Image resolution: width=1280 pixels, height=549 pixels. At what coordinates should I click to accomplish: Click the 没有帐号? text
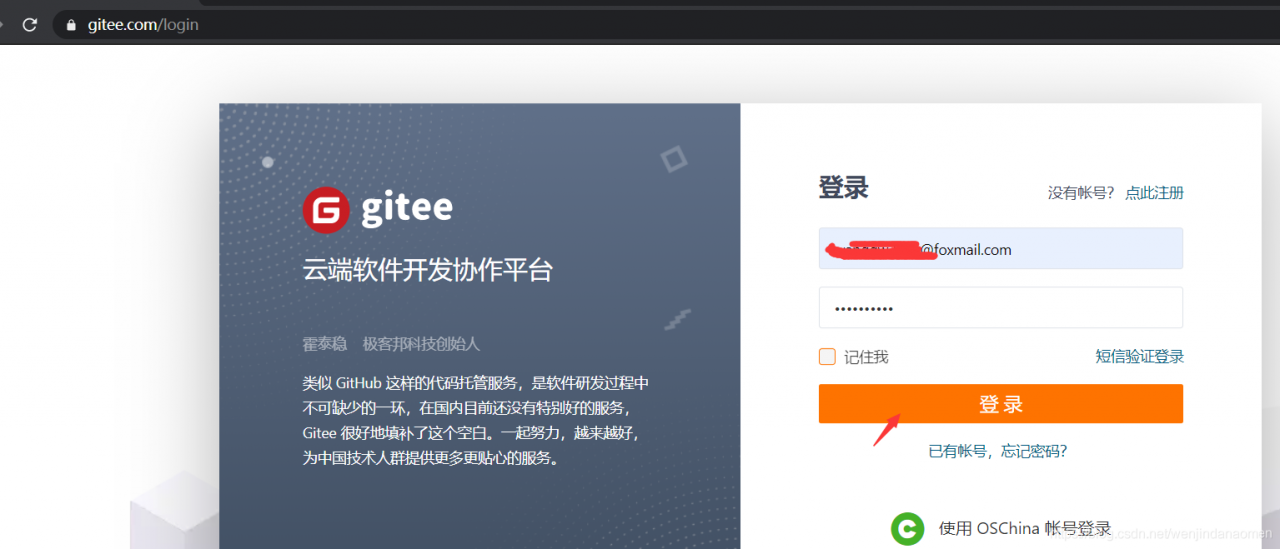coord(1081,193)
